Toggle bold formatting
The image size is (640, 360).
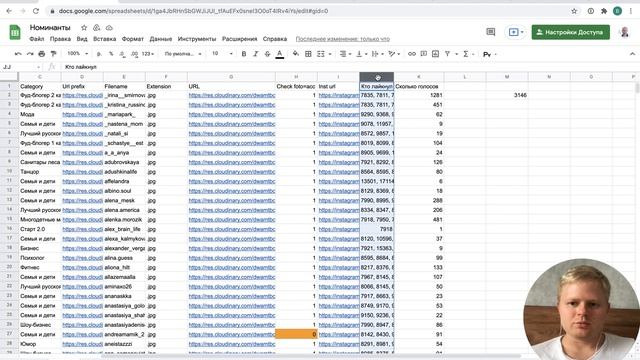244,54
